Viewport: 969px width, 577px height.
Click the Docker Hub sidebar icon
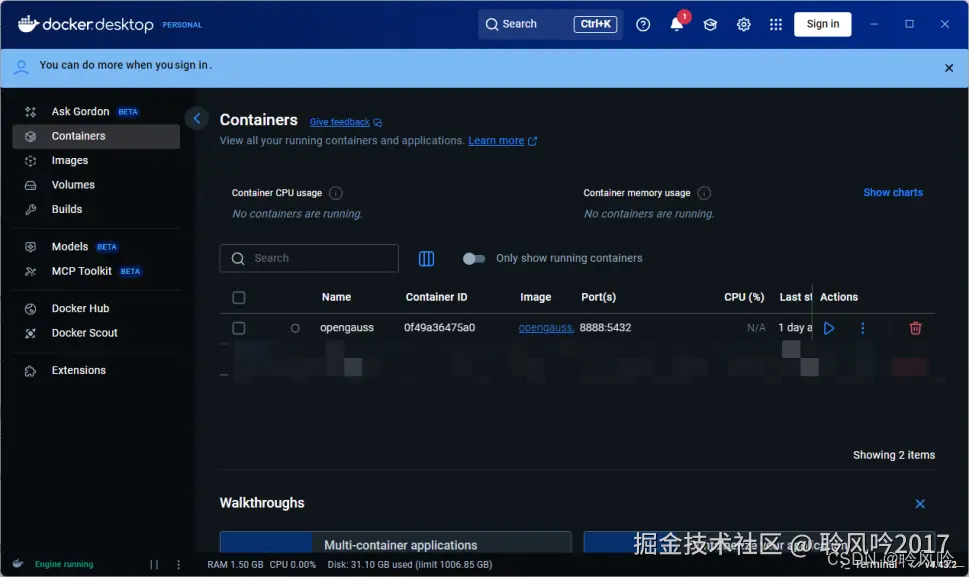(30, 309)
